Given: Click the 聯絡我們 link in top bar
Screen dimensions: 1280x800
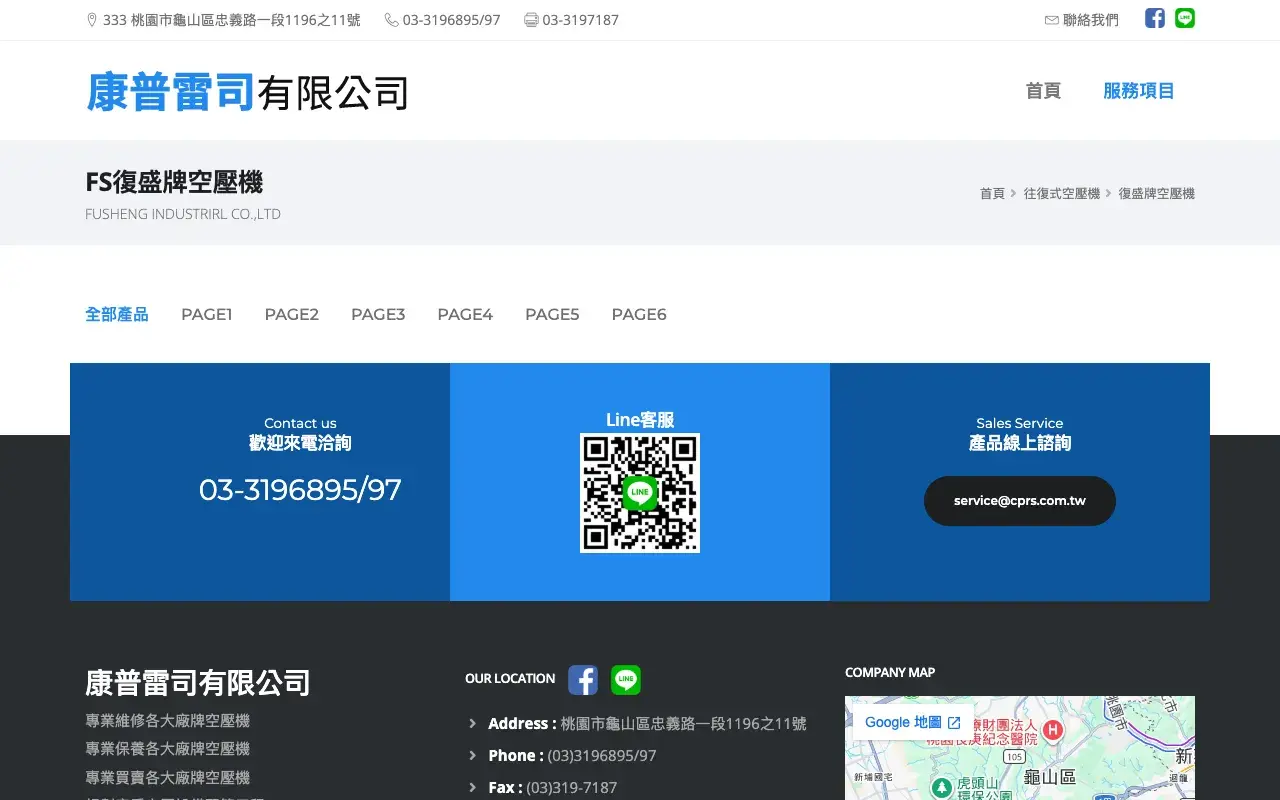Looking at the screenshot, I should click(x=1091, y=20).
